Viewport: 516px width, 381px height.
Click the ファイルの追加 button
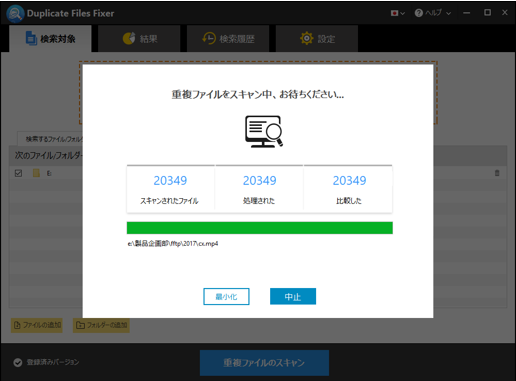[37, 325]
